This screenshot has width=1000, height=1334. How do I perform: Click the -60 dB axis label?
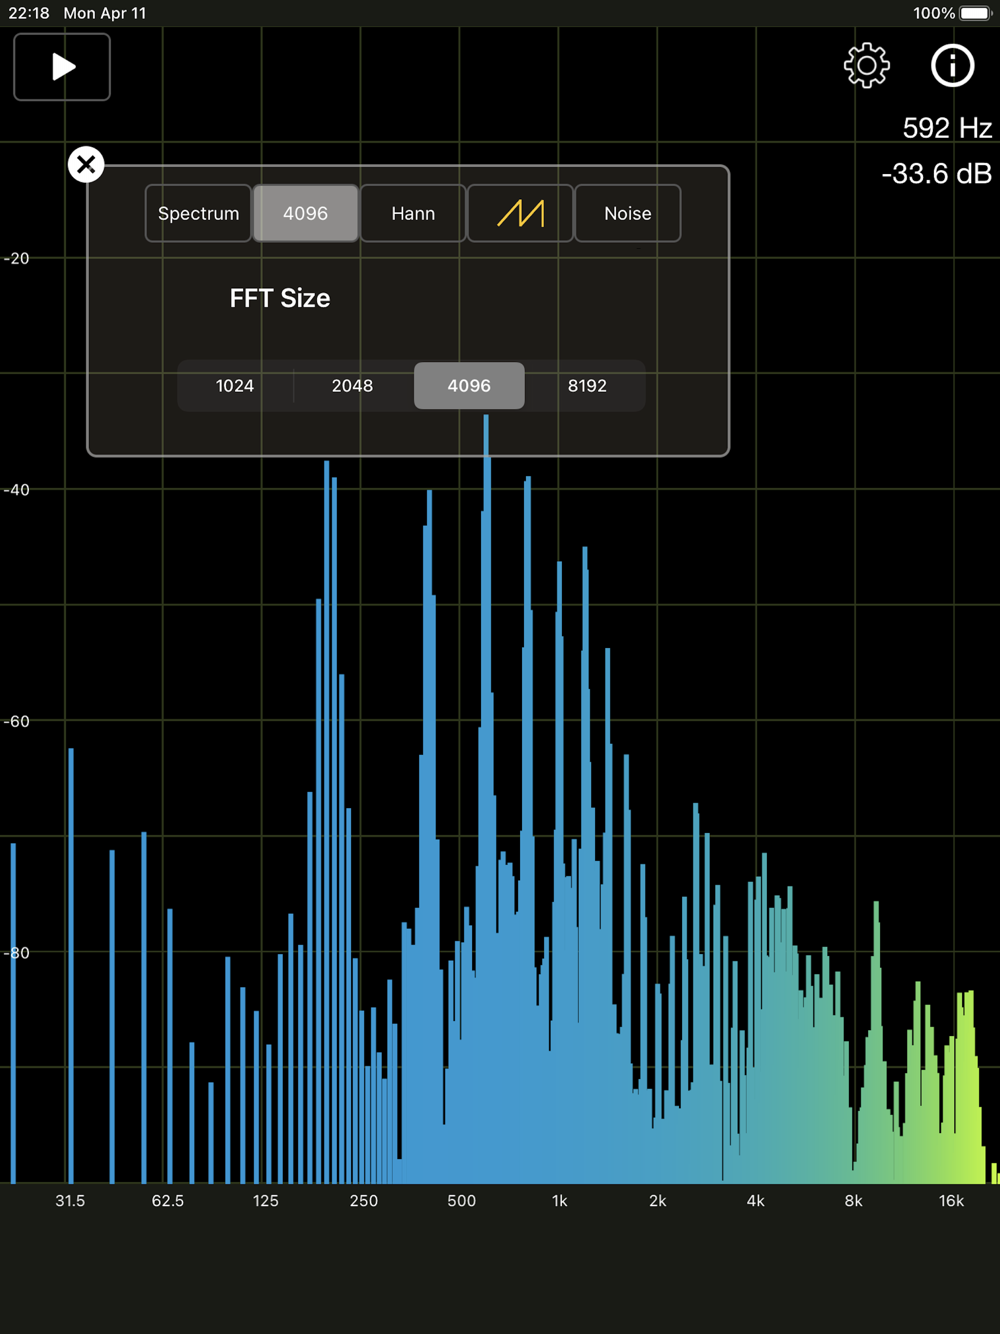tap(17, 722)
